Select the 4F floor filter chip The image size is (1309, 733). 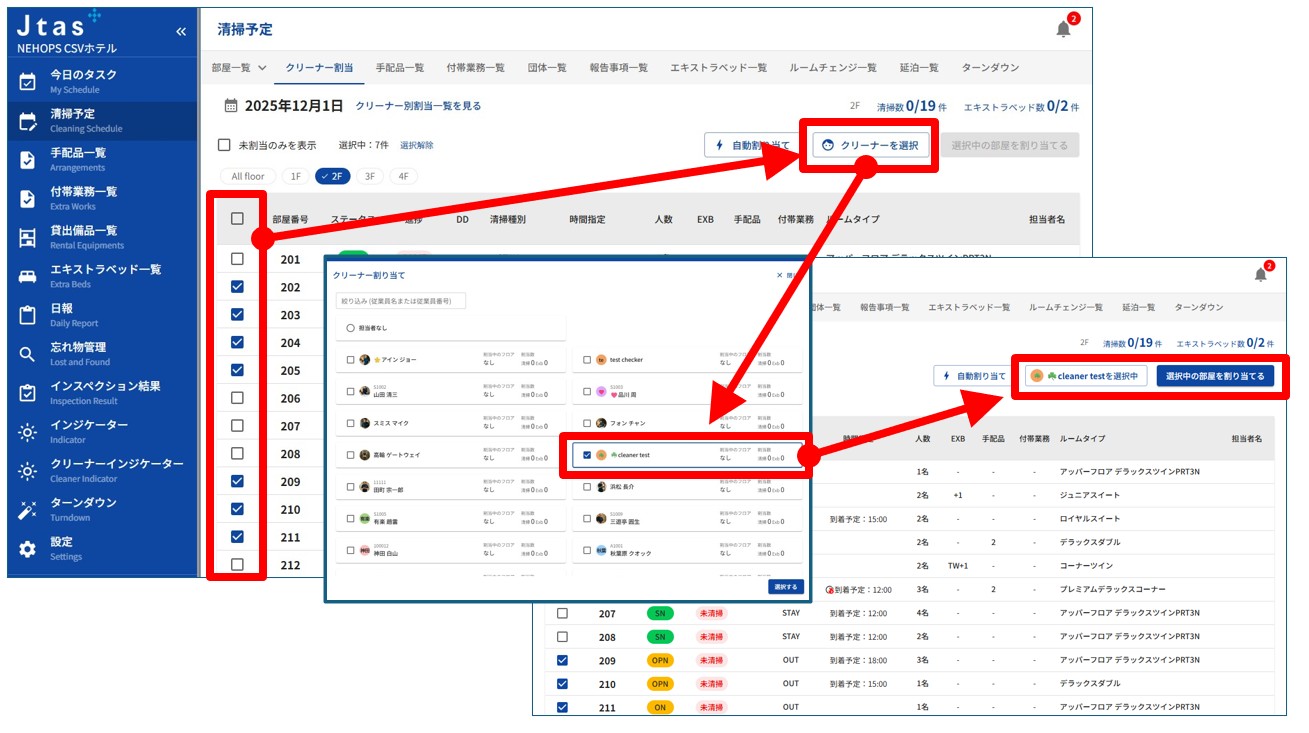(403, 176)
